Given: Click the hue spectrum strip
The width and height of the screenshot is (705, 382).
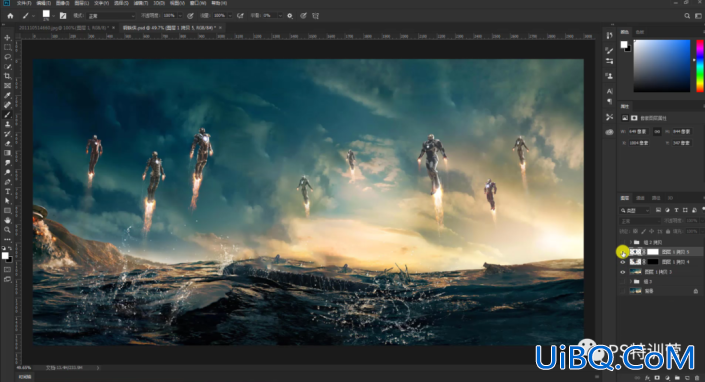Looking at the screenshot, I should click(700, 66).
